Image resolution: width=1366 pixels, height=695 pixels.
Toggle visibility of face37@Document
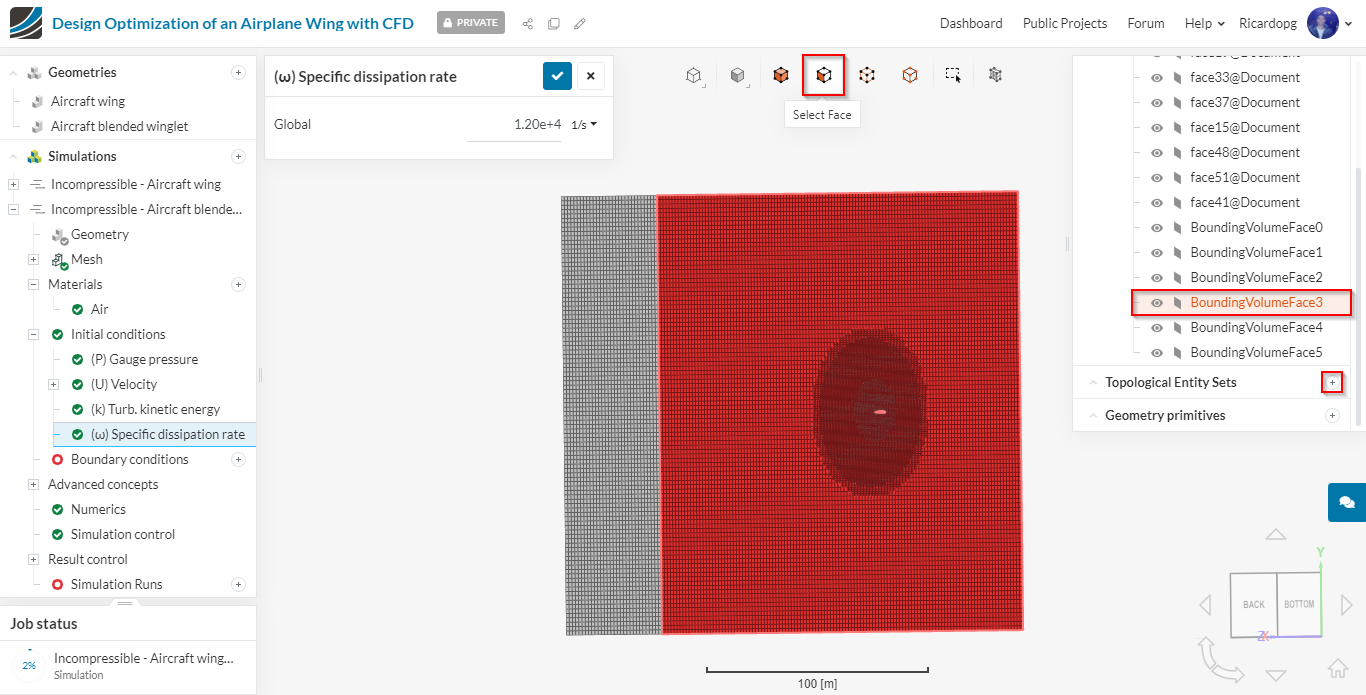click(1157, 102)
